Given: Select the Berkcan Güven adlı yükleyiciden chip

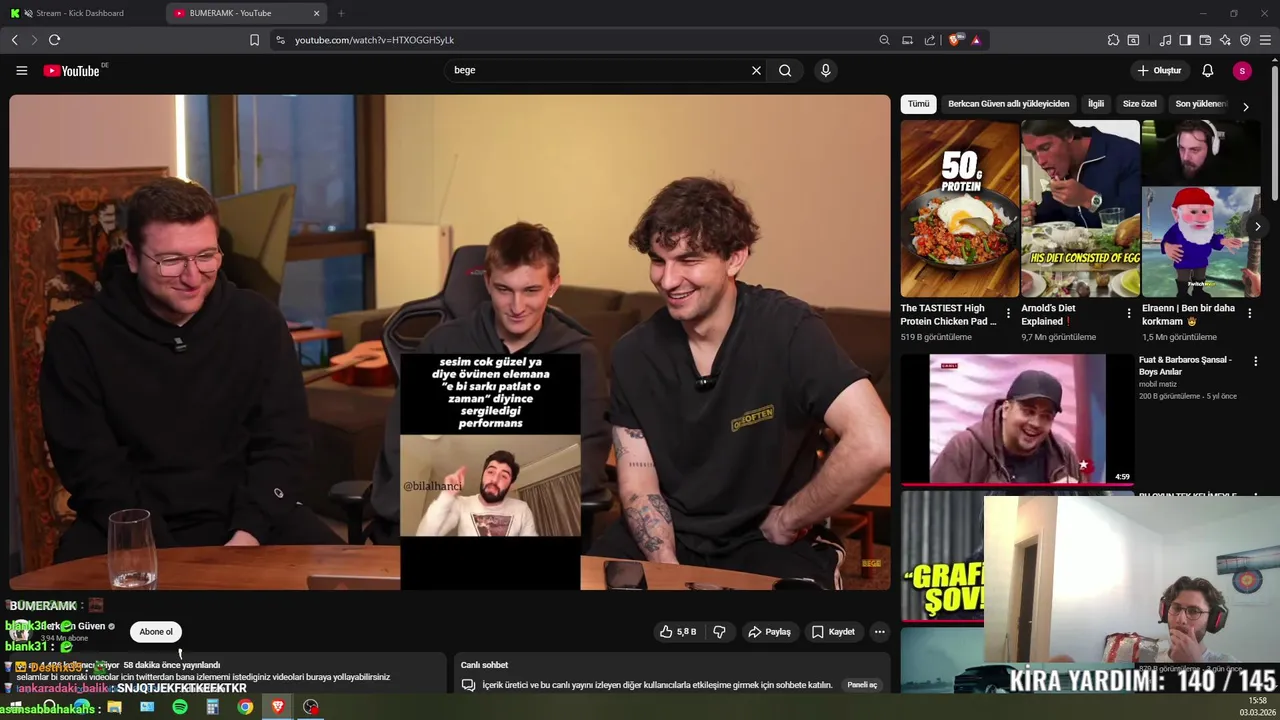Looking at the screenshot, I should coord(1008,104).
